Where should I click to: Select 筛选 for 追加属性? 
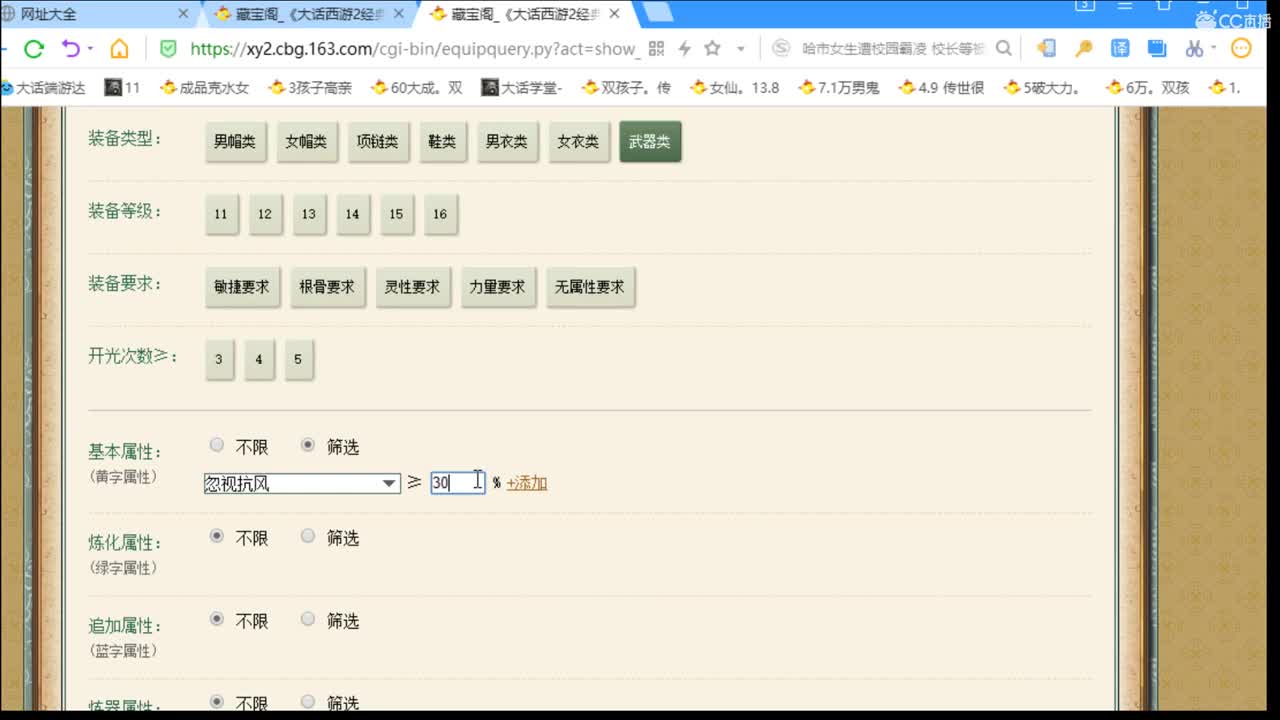click(308, 620)
